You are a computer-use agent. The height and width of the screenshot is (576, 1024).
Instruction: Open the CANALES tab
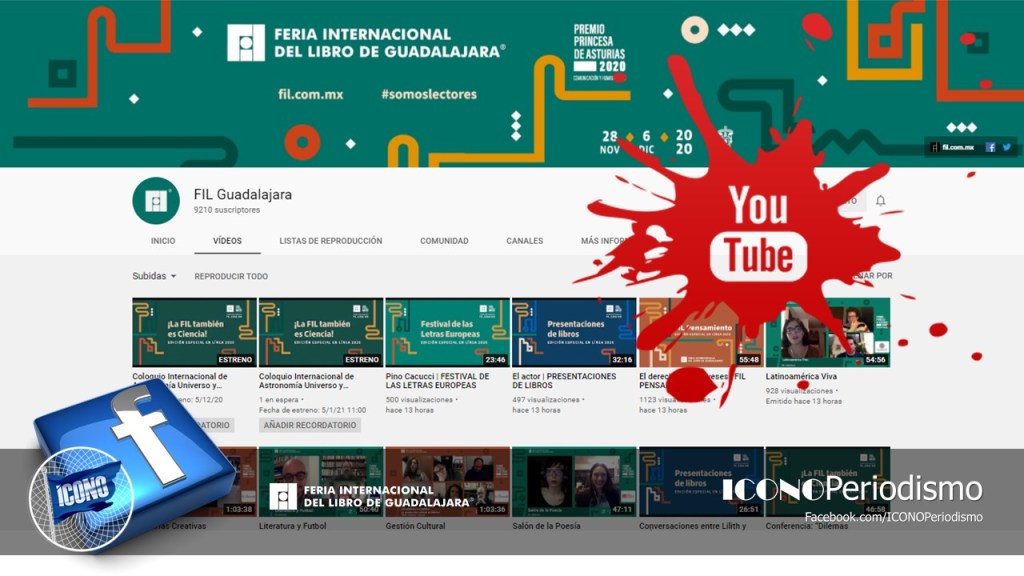tap(524, 241)
